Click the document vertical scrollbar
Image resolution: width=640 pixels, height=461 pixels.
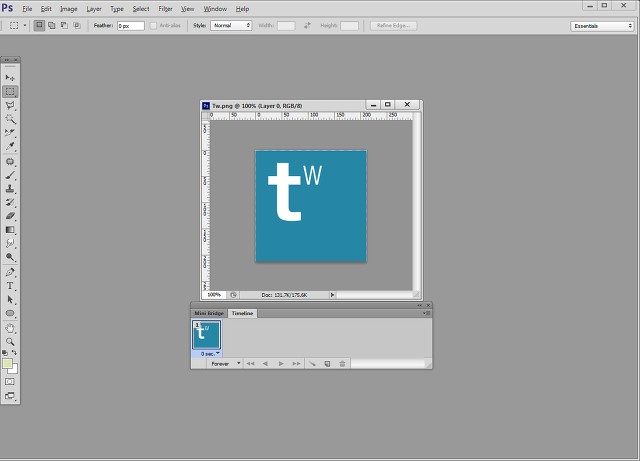coord(416,201)
